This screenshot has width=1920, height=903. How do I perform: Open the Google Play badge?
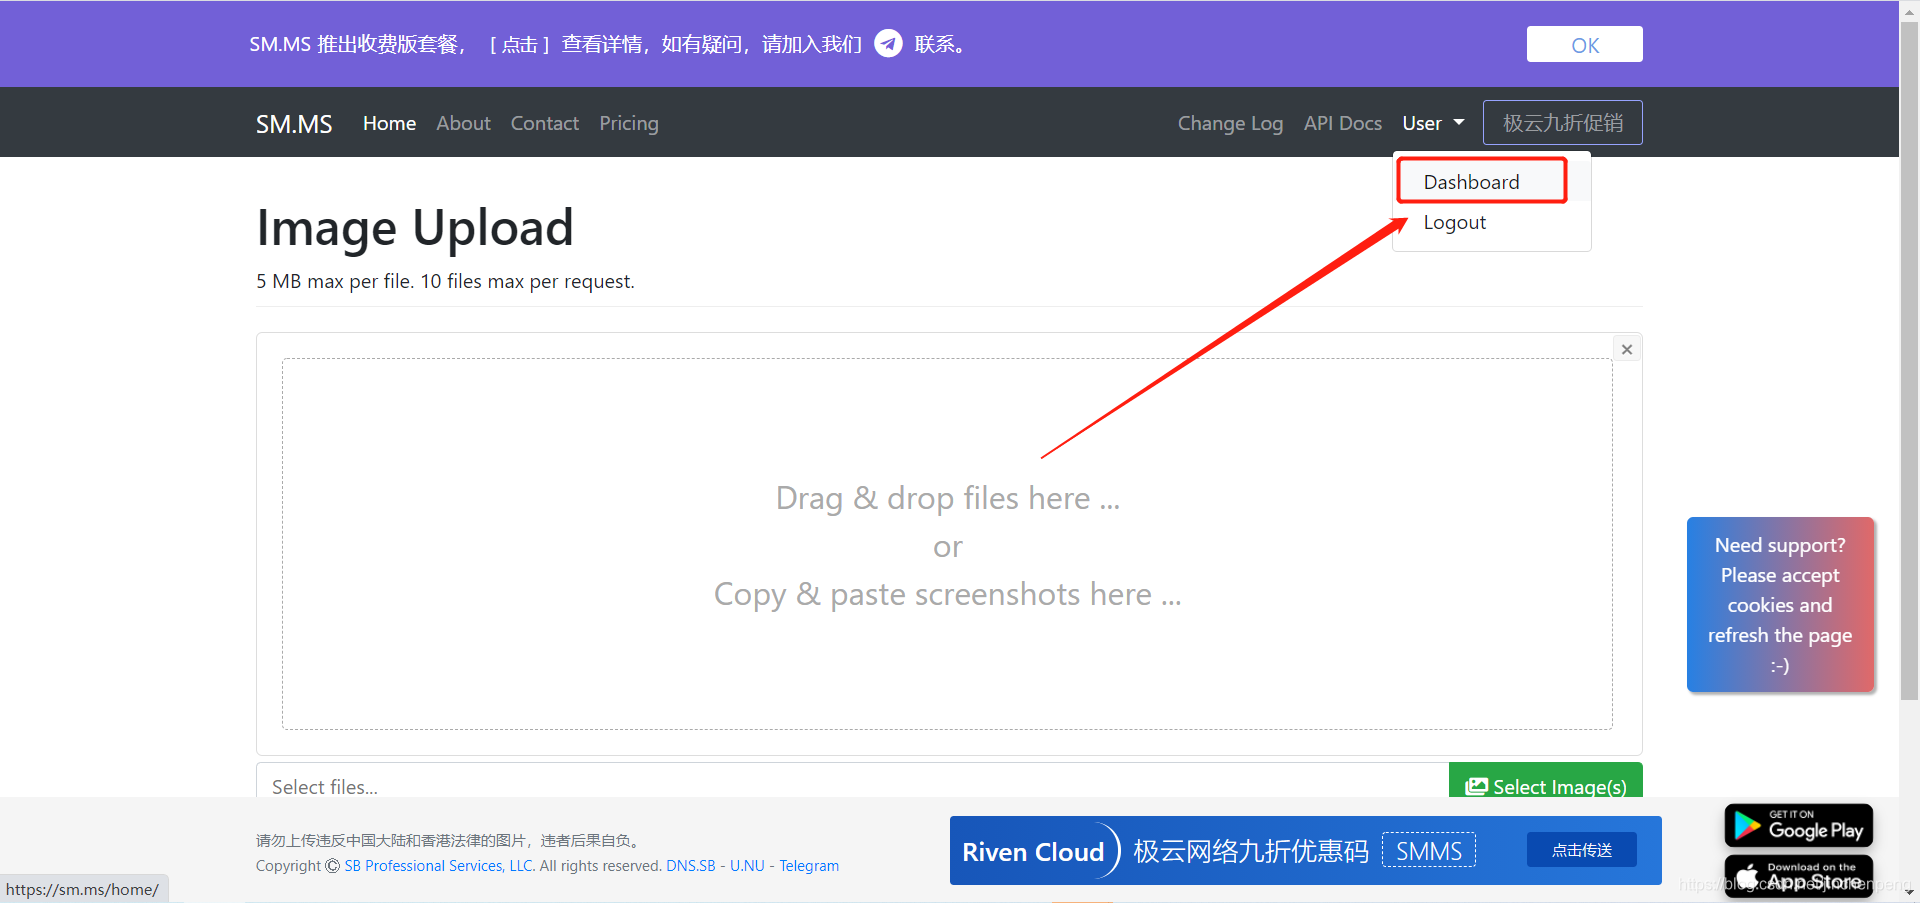1798,826
